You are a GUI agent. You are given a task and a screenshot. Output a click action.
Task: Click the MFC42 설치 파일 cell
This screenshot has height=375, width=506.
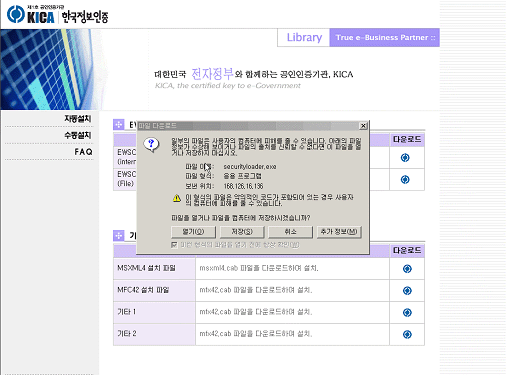coord(154,290)
